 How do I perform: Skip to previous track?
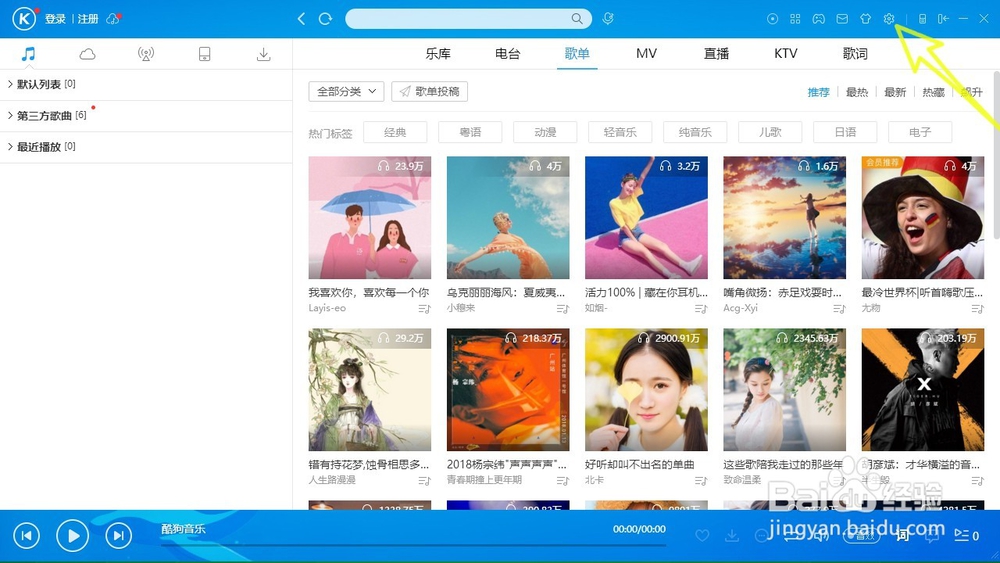pos(27,536)
